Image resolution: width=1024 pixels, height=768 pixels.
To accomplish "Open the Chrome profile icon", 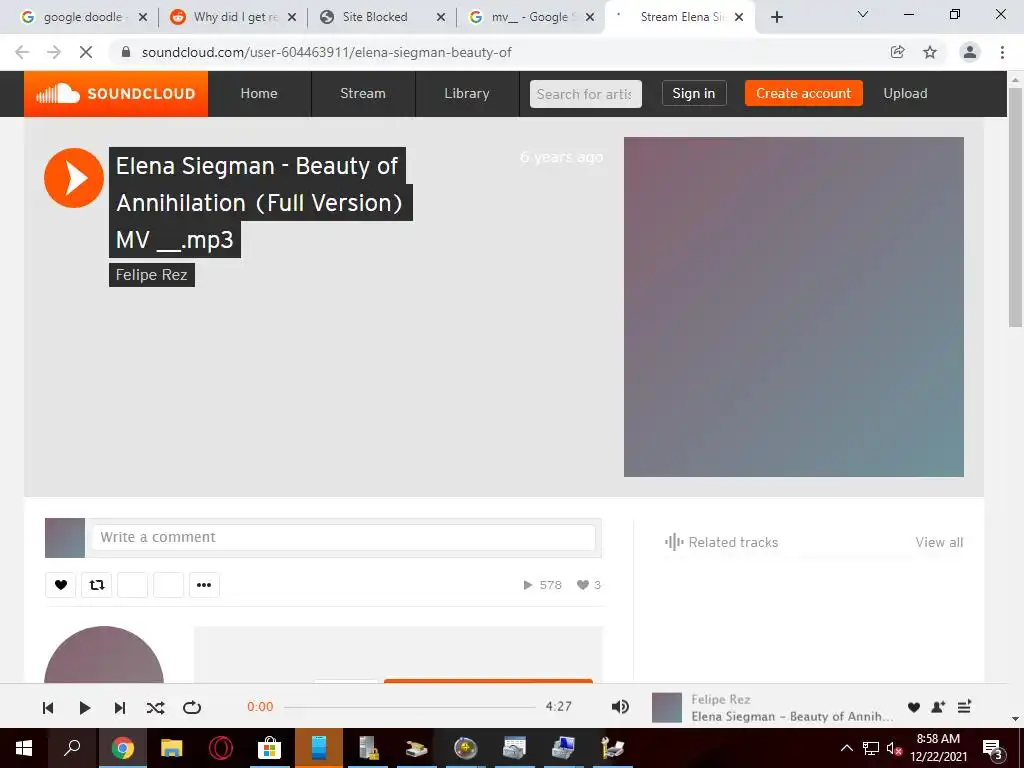I will (x=970, y=52).
